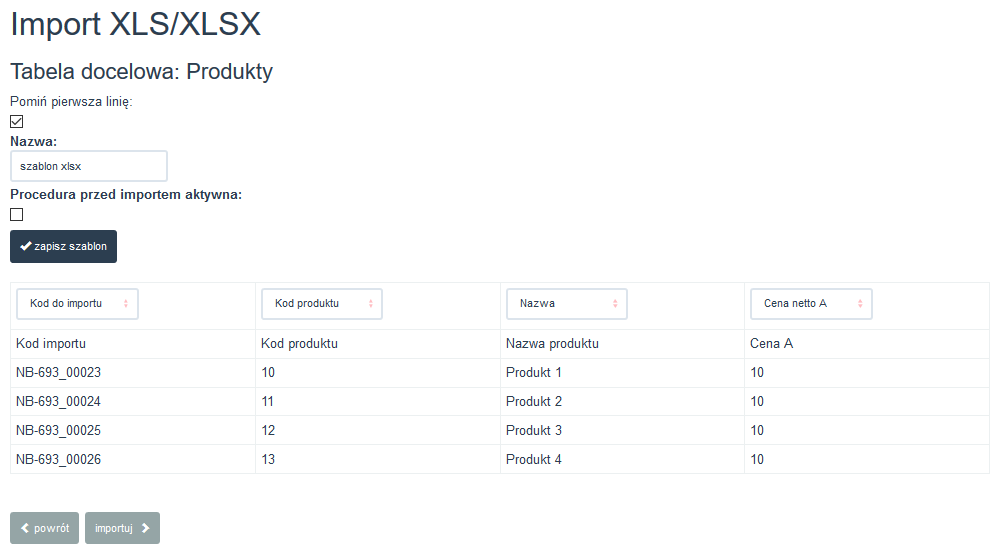Open the Kod produktu column dropdown
Viewport: 1006px width, 553px height.
coord(322,303)
